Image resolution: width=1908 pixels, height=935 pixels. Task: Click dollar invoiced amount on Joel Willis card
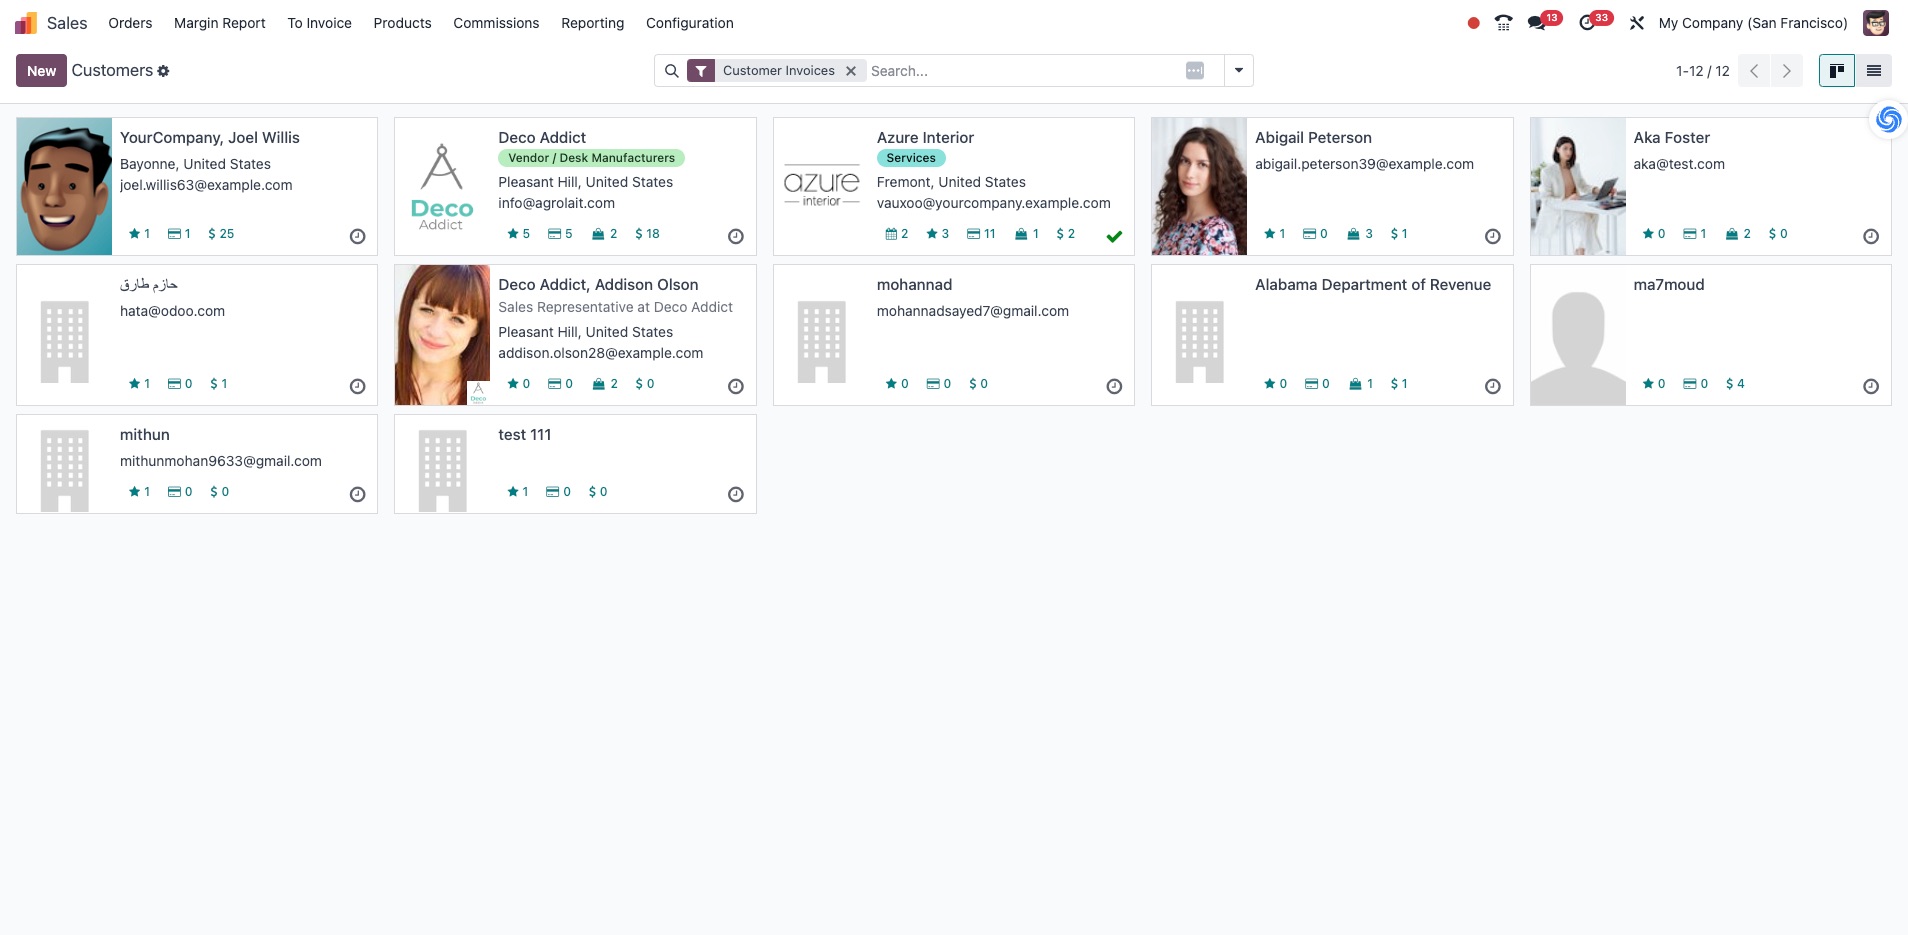point(221,234)
